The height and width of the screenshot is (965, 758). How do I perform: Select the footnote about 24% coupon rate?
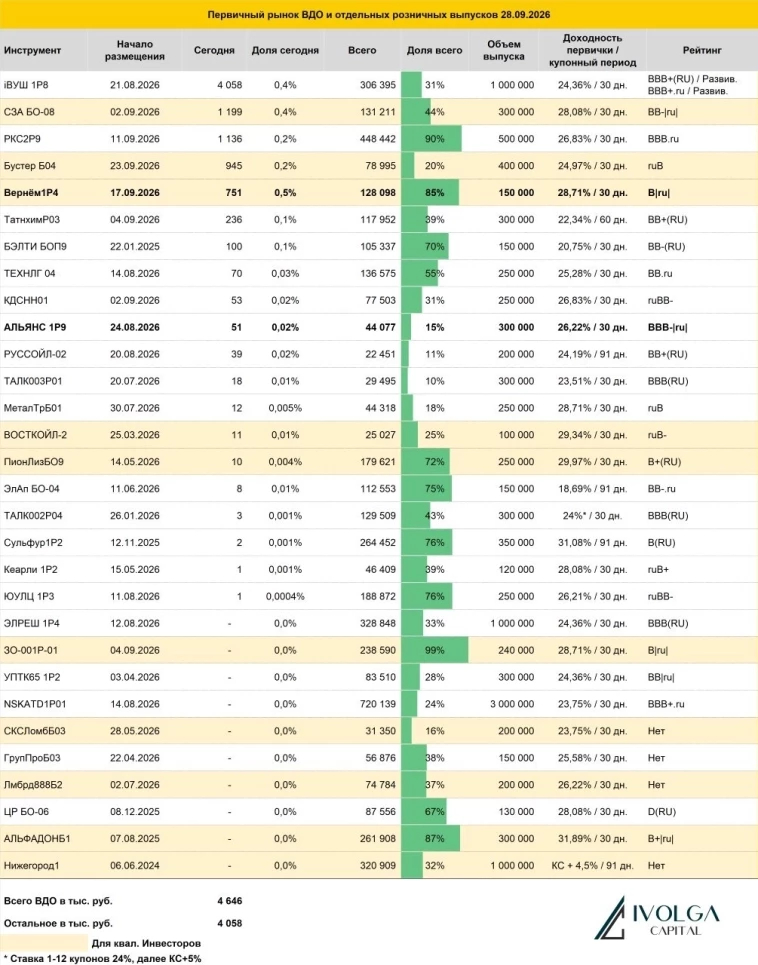click(x=102, y=959)
